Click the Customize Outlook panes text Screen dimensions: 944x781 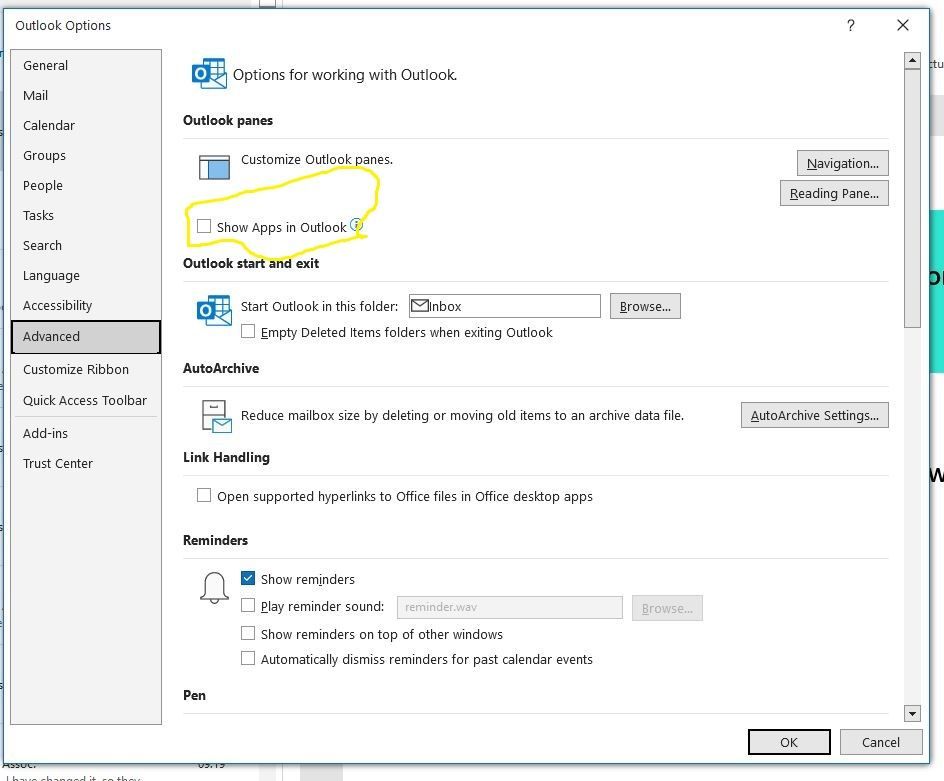pyautogui.click(x=317, y=160)
